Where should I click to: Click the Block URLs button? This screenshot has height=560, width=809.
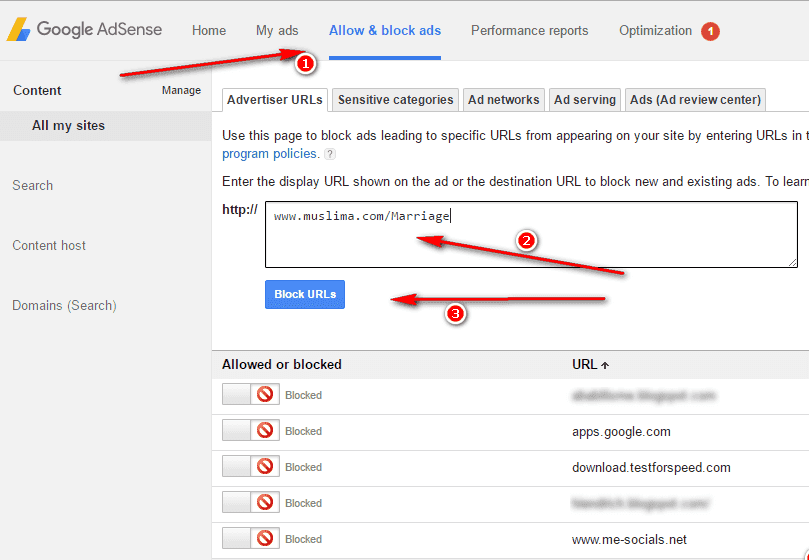point(305,294)
